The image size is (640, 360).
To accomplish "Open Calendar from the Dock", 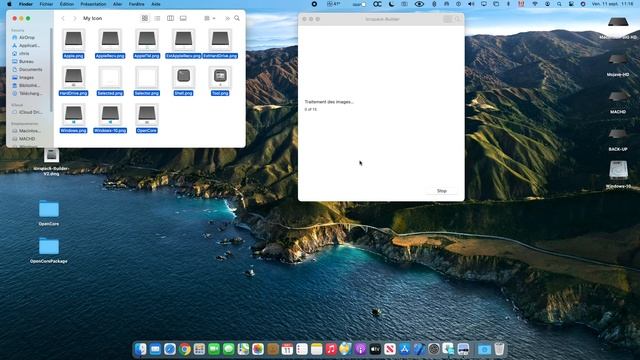I will tap(287, 349).
